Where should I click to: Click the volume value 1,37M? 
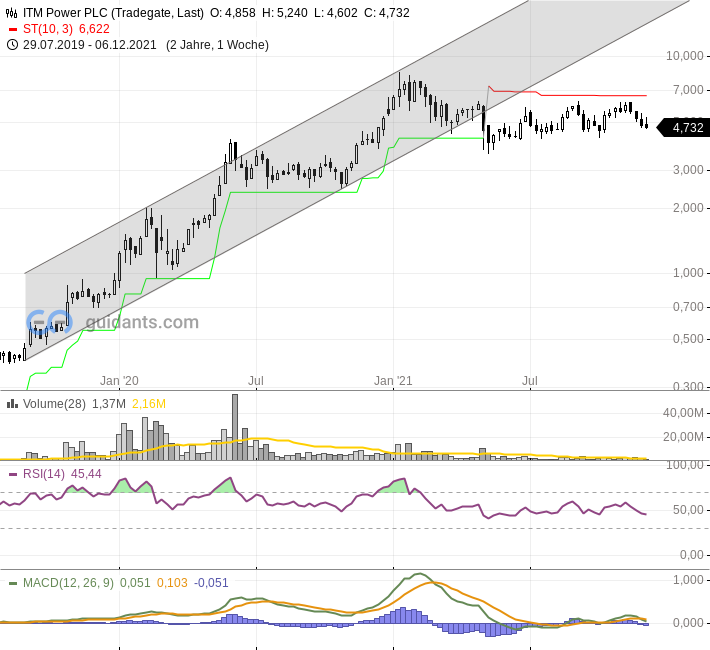[x=109, y=404]
